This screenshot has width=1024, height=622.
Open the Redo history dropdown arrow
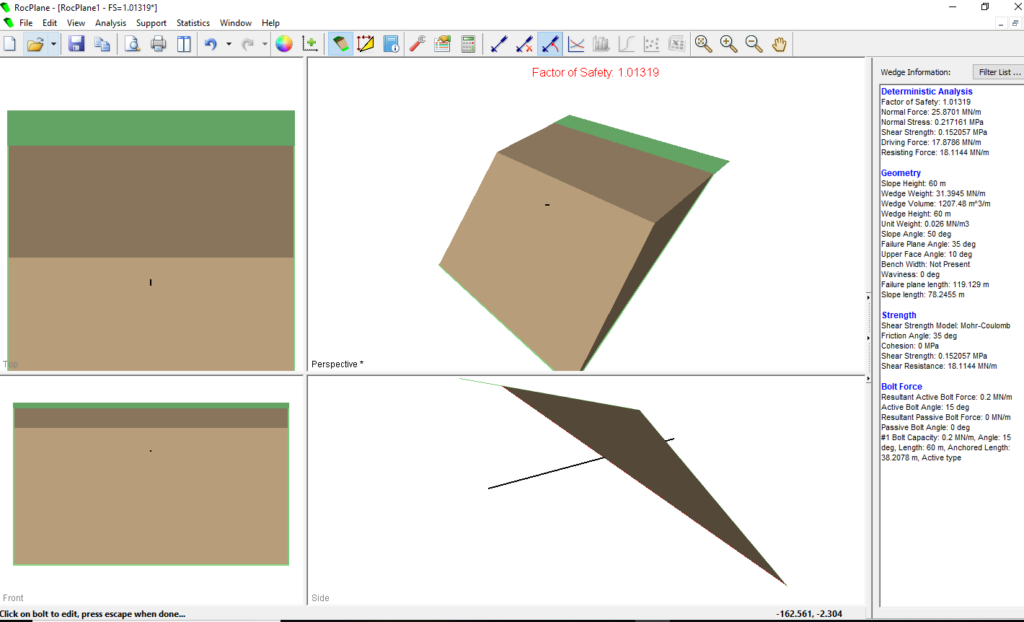click(x=264, y=44)
